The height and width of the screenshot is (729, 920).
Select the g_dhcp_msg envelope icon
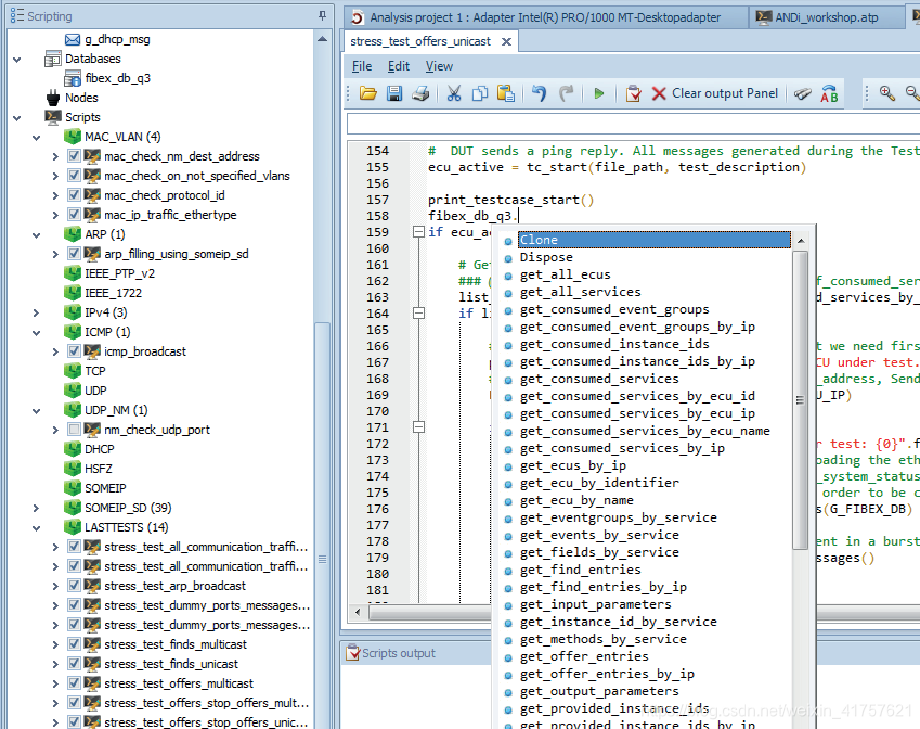tap(72, 39)
